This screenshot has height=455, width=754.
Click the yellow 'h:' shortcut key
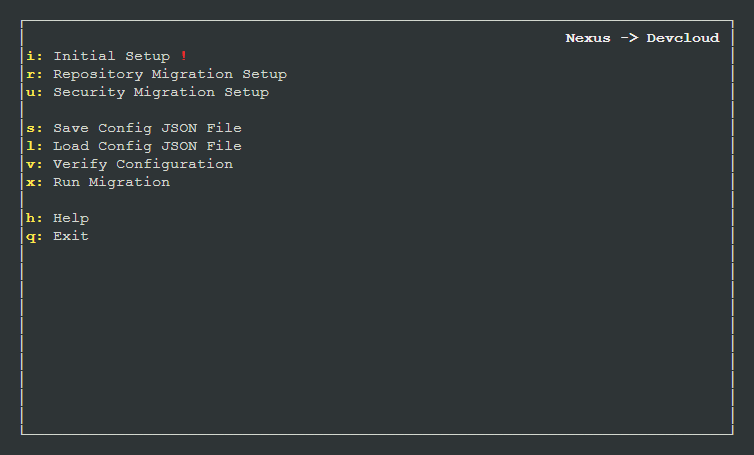click(33, 218)
